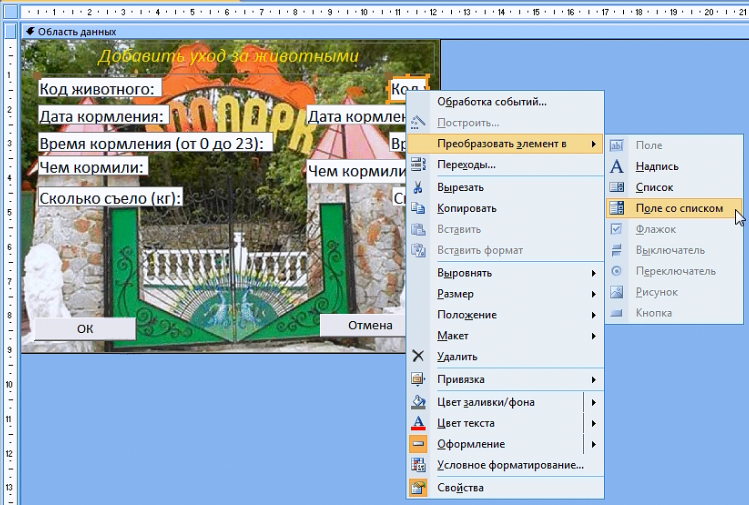Click the Область данных section header
Screen dimensions: 749x505
(77, 32)
